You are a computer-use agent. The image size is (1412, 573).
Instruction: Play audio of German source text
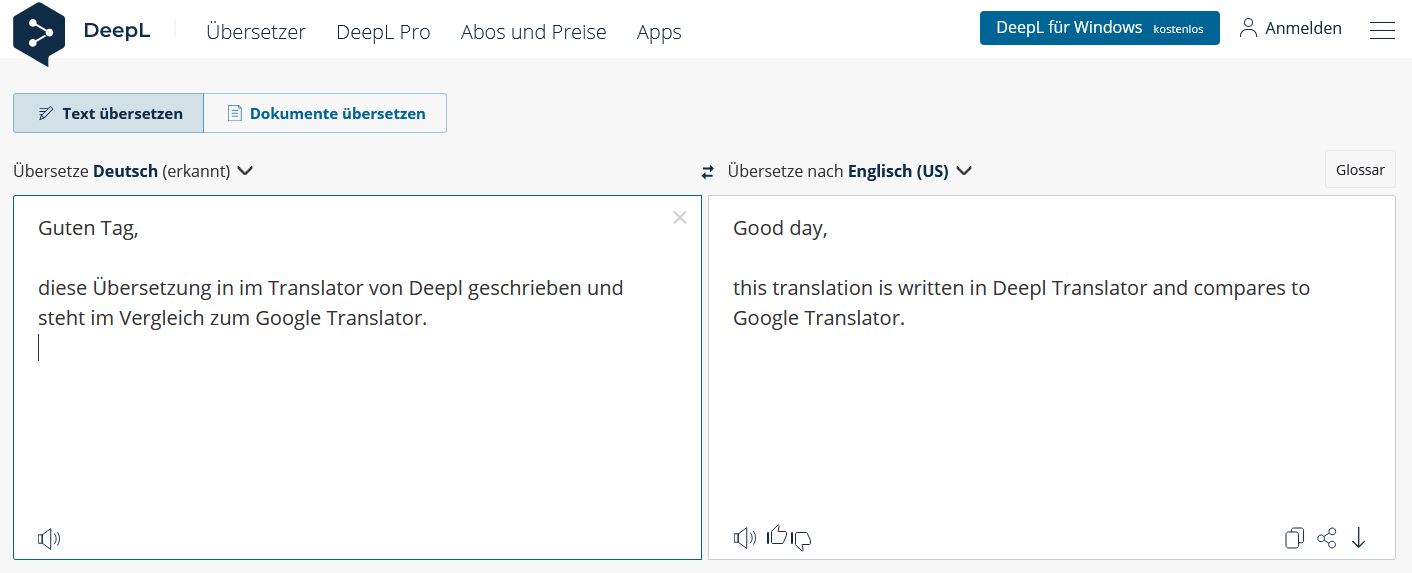[49, 539]
